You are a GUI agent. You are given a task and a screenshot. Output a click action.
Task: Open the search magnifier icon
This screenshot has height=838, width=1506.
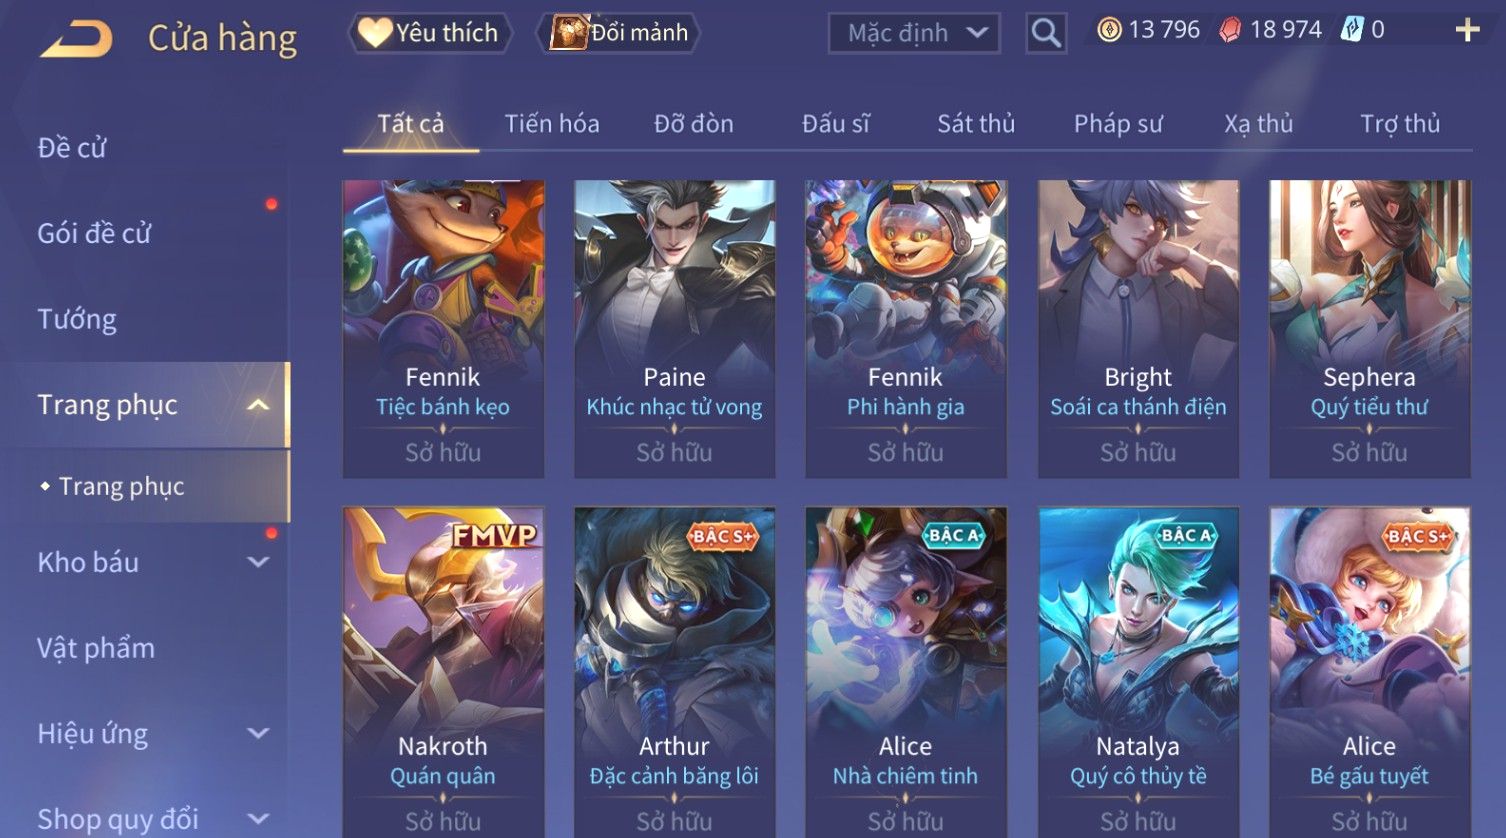click(x=1046, y=33)
